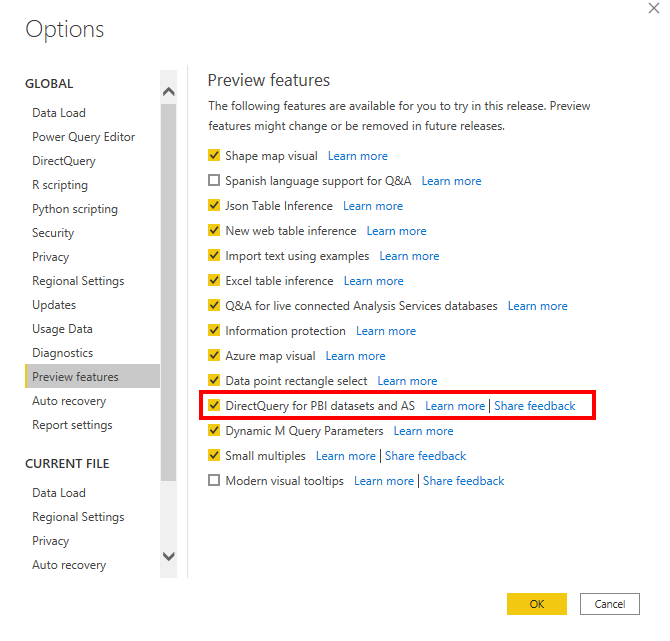
Task: Open Learn more for Excel table inference
Action: 373,281
